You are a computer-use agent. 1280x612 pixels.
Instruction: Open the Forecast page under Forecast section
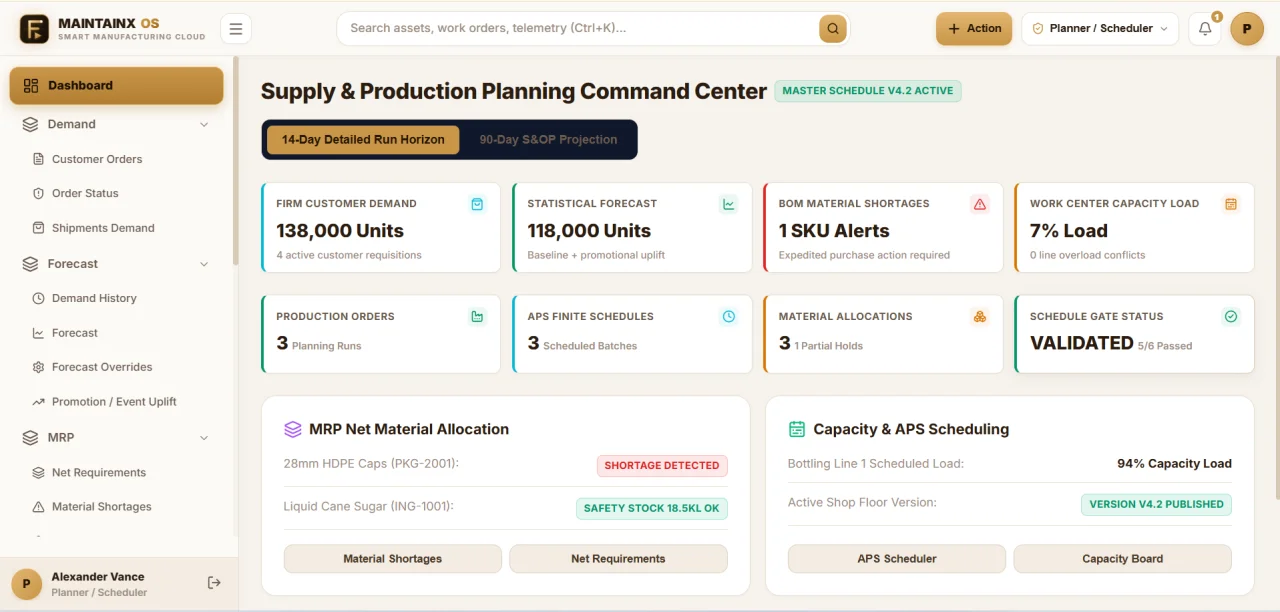tap(75, 333)
